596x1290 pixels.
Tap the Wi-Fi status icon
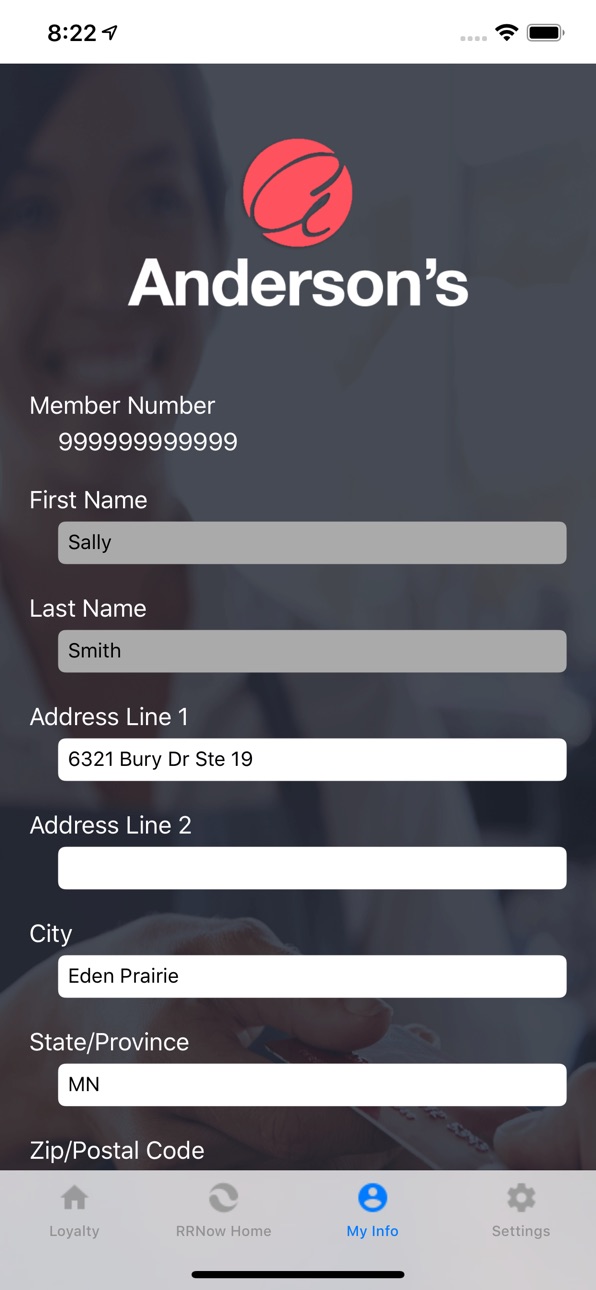click(x=507, y=33)
